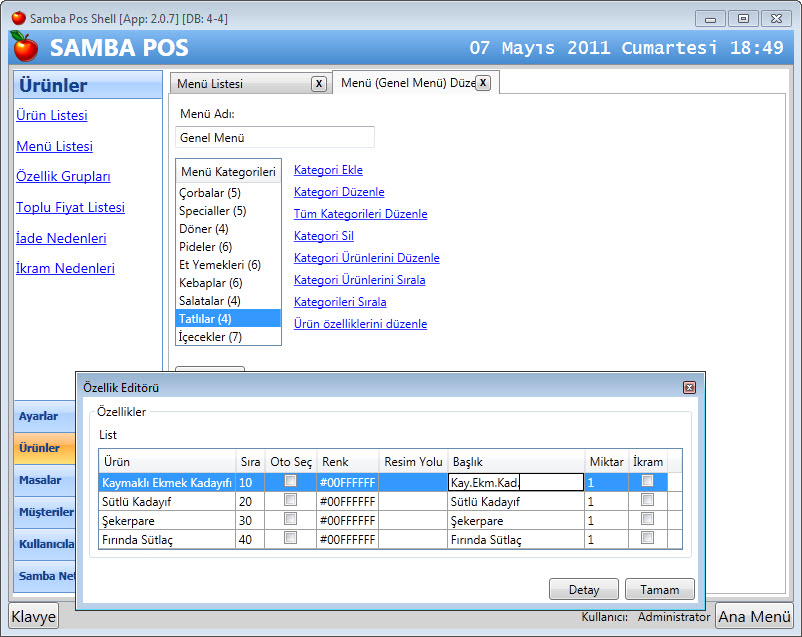Close the Menü Listesi tab
Screen dimensions: 802x637
tap(318, 84)
